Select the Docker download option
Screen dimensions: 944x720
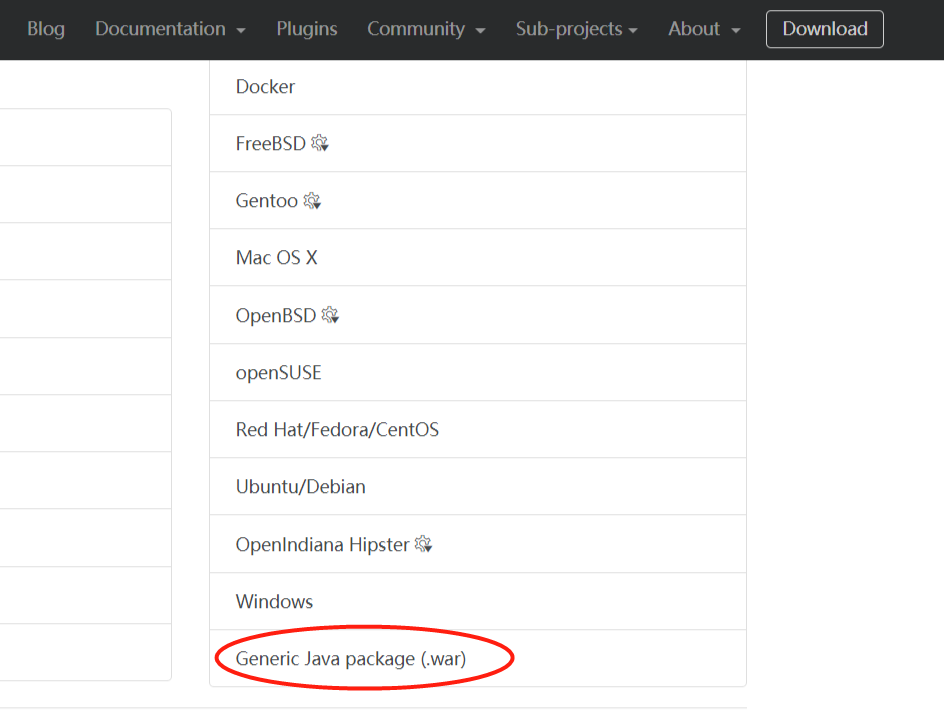(x=265, y=87)
